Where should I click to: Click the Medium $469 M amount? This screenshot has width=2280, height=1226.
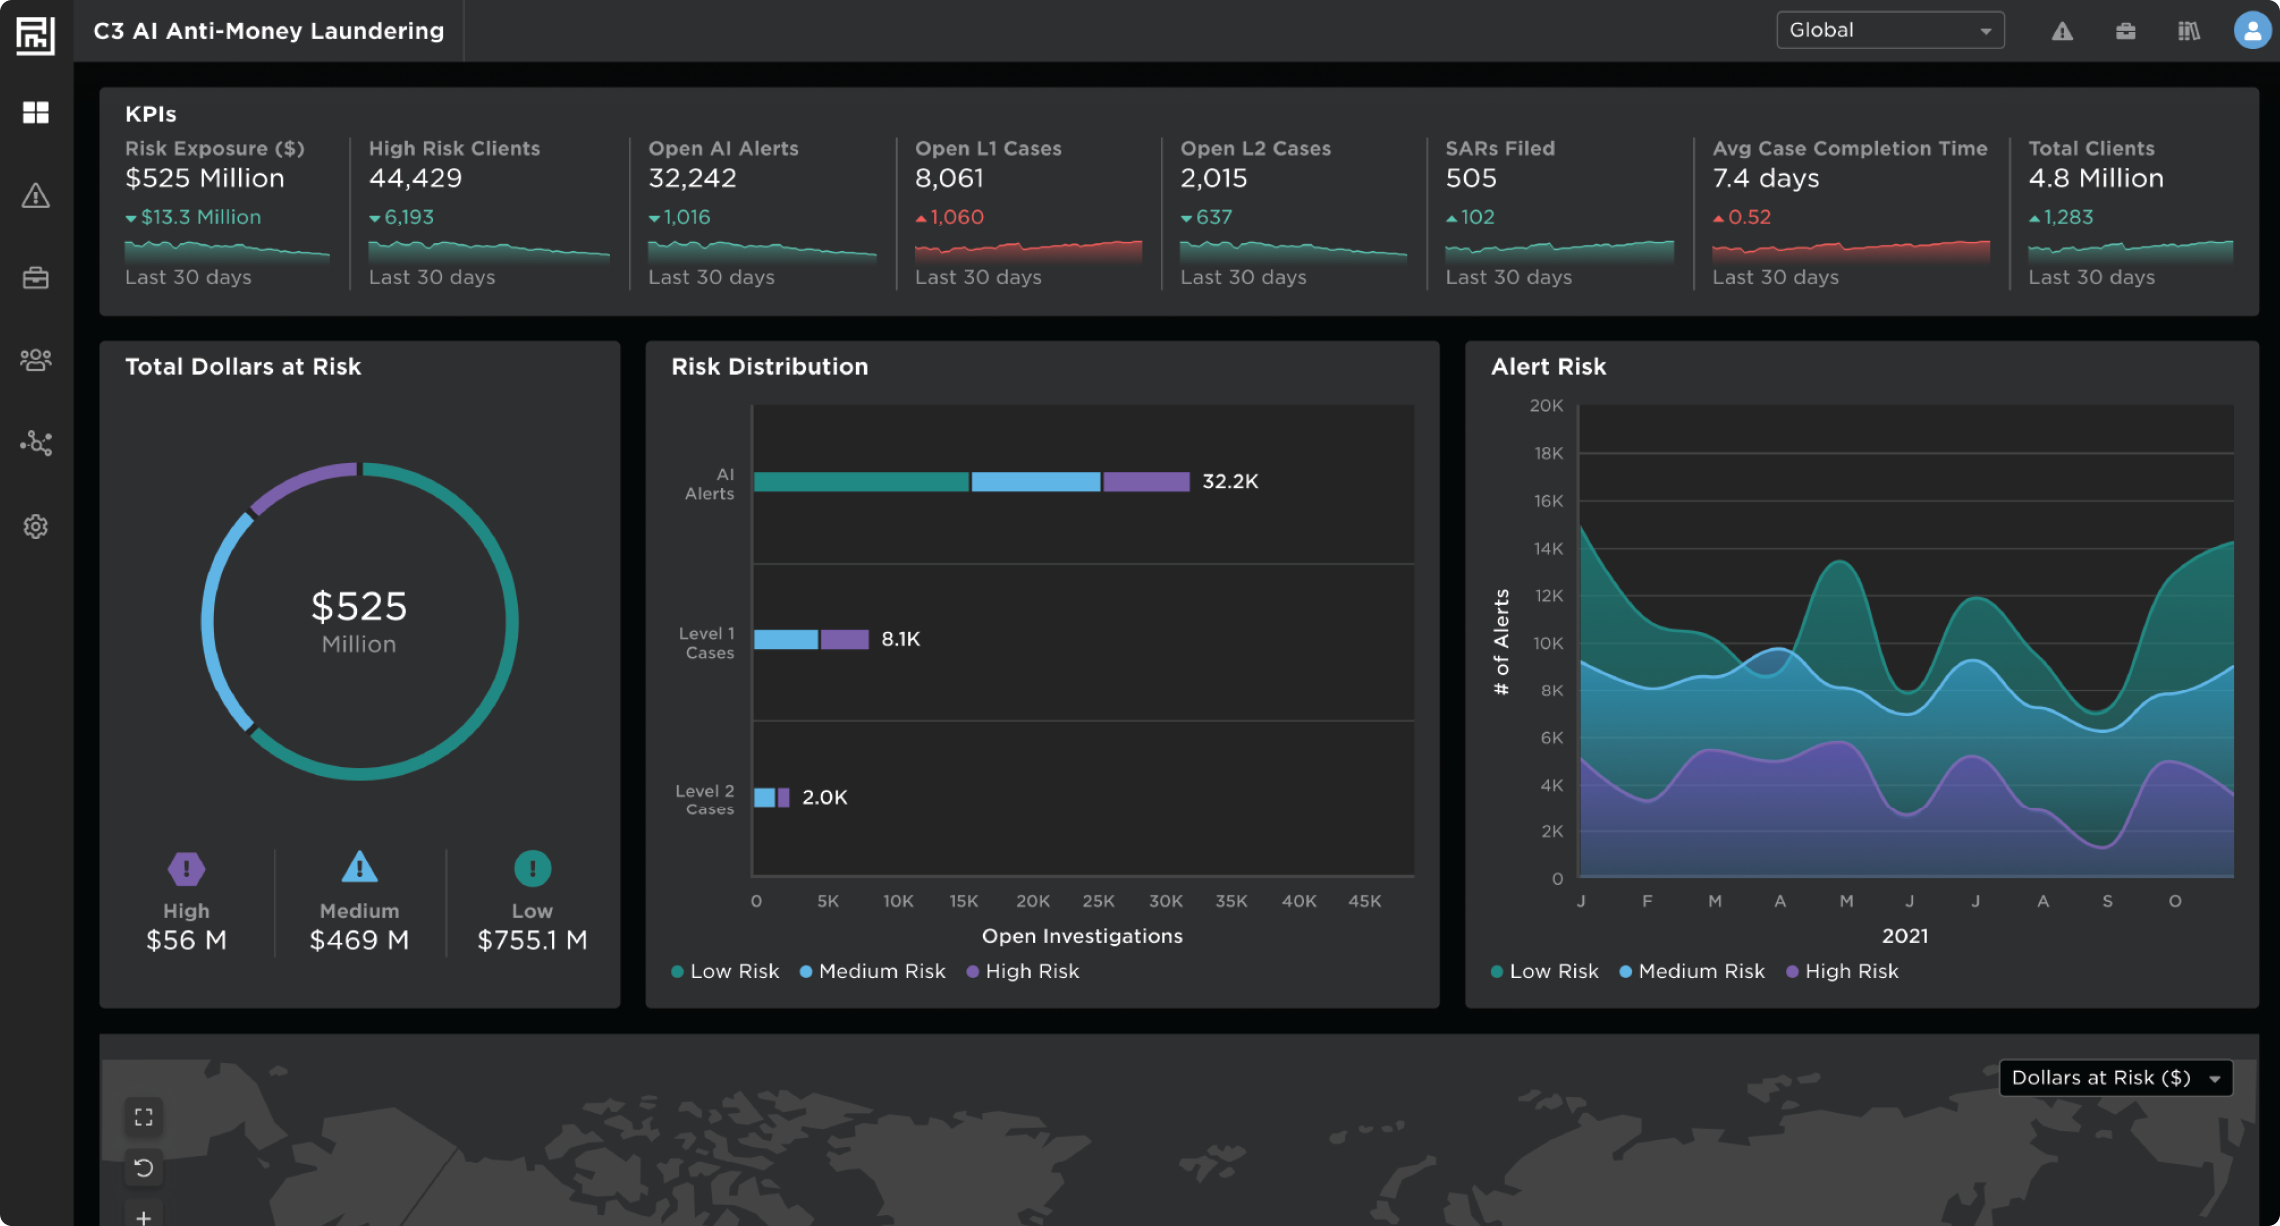pos(359,940)
